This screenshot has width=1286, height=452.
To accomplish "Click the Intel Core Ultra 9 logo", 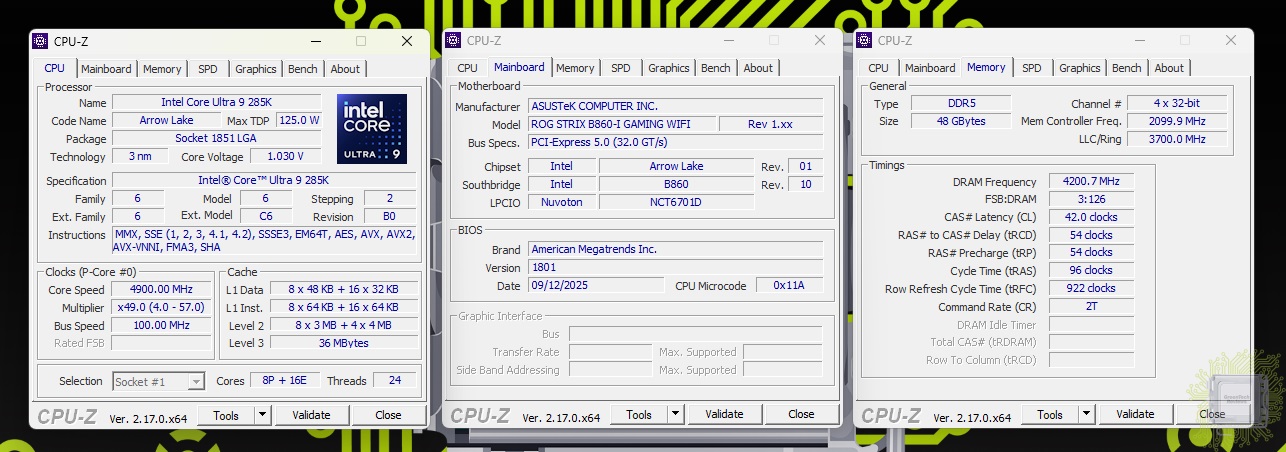I will pyautogui.click(x=372, y=129).
